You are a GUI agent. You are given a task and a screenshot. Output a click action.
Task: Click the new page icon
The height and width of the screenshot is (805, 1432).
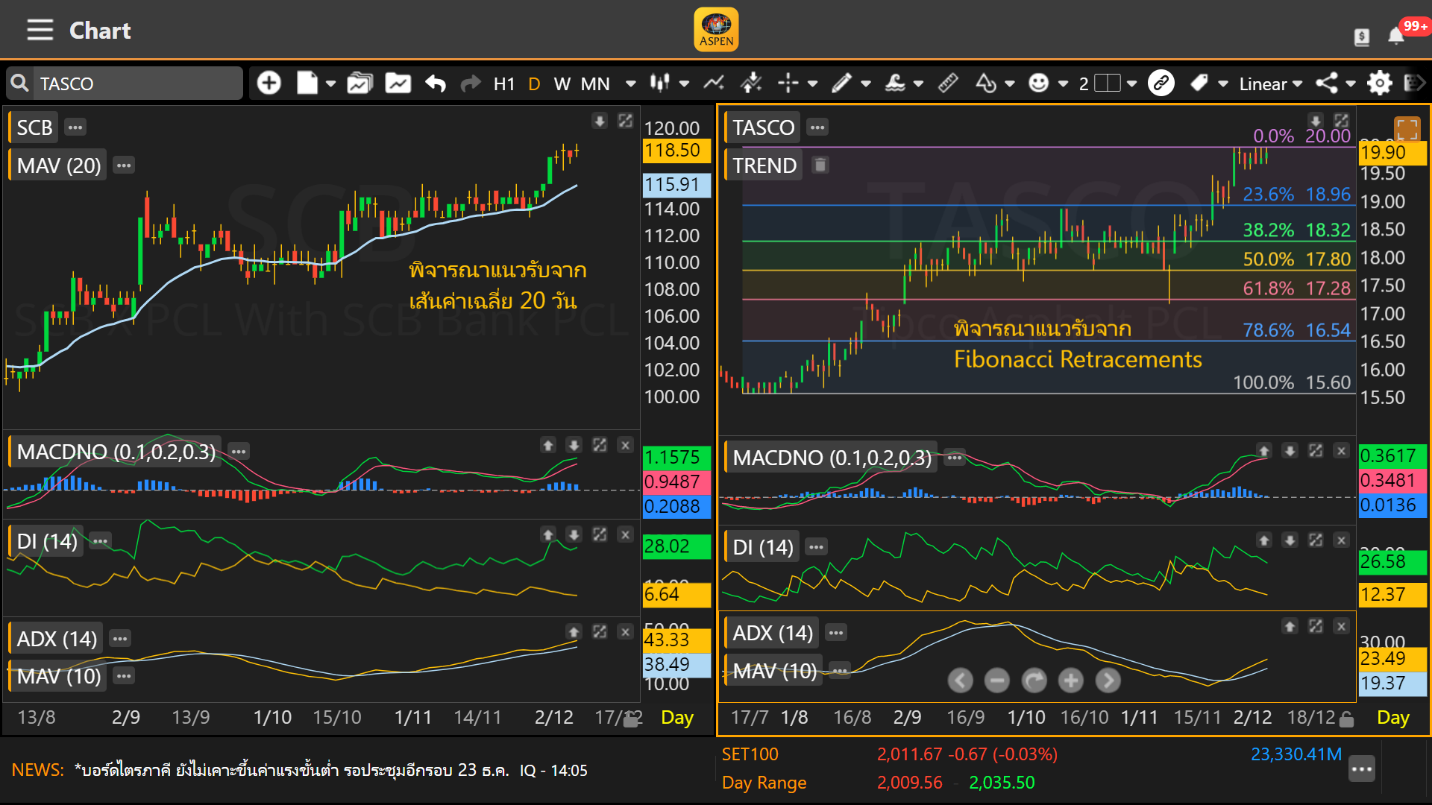point(307,83)
